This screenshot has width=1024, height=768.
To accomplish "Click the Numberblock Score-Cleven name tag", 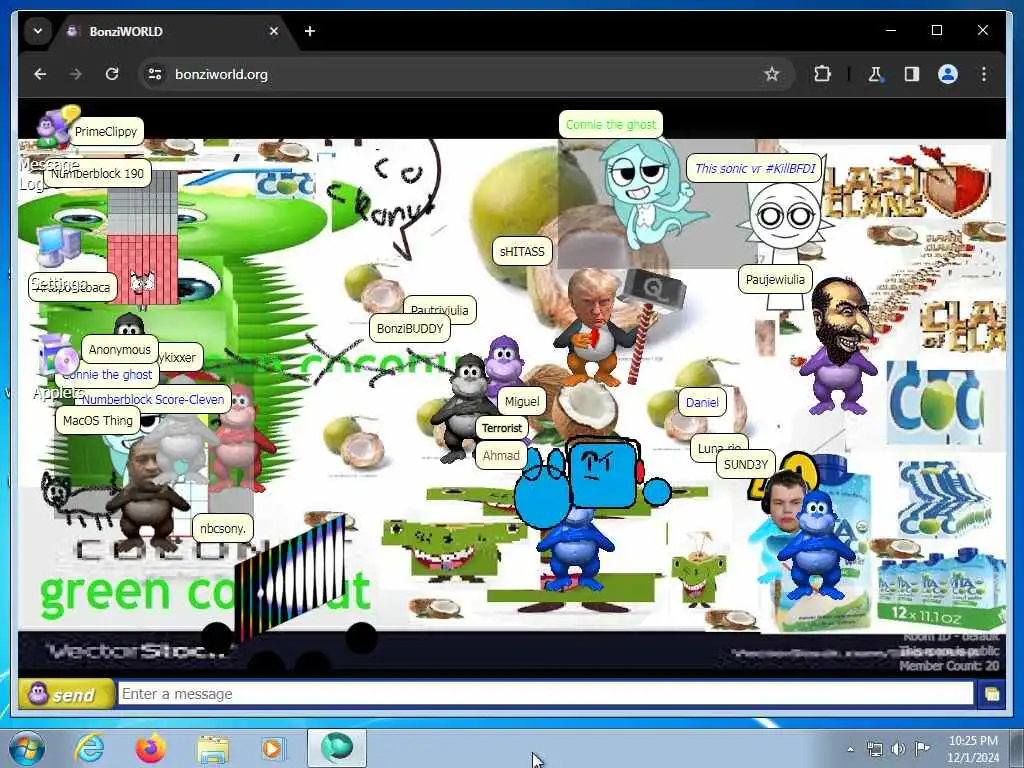I will pyautogui.click(x=153, y=400).
